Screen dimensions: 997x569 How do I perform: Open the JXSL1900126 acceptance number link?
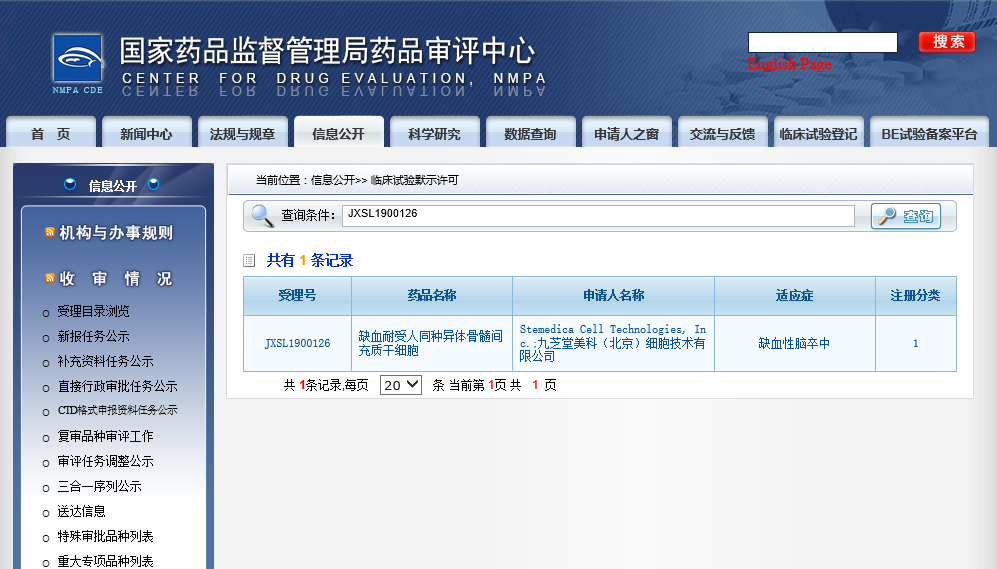click(298, 343)
